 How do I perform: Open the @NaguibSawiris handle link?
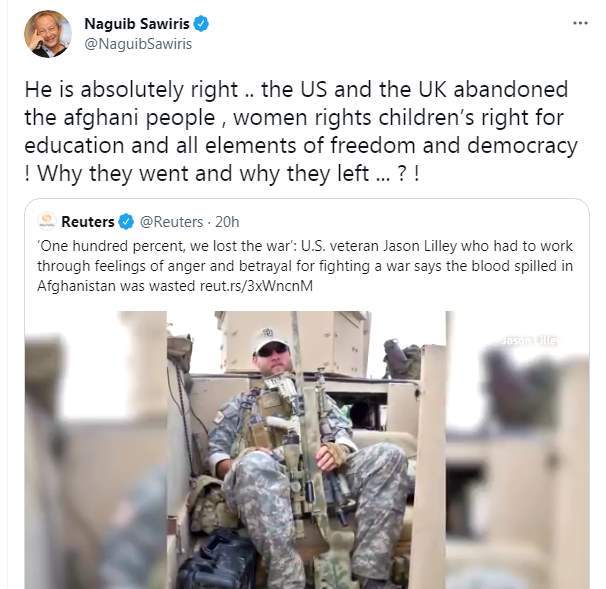138,44
